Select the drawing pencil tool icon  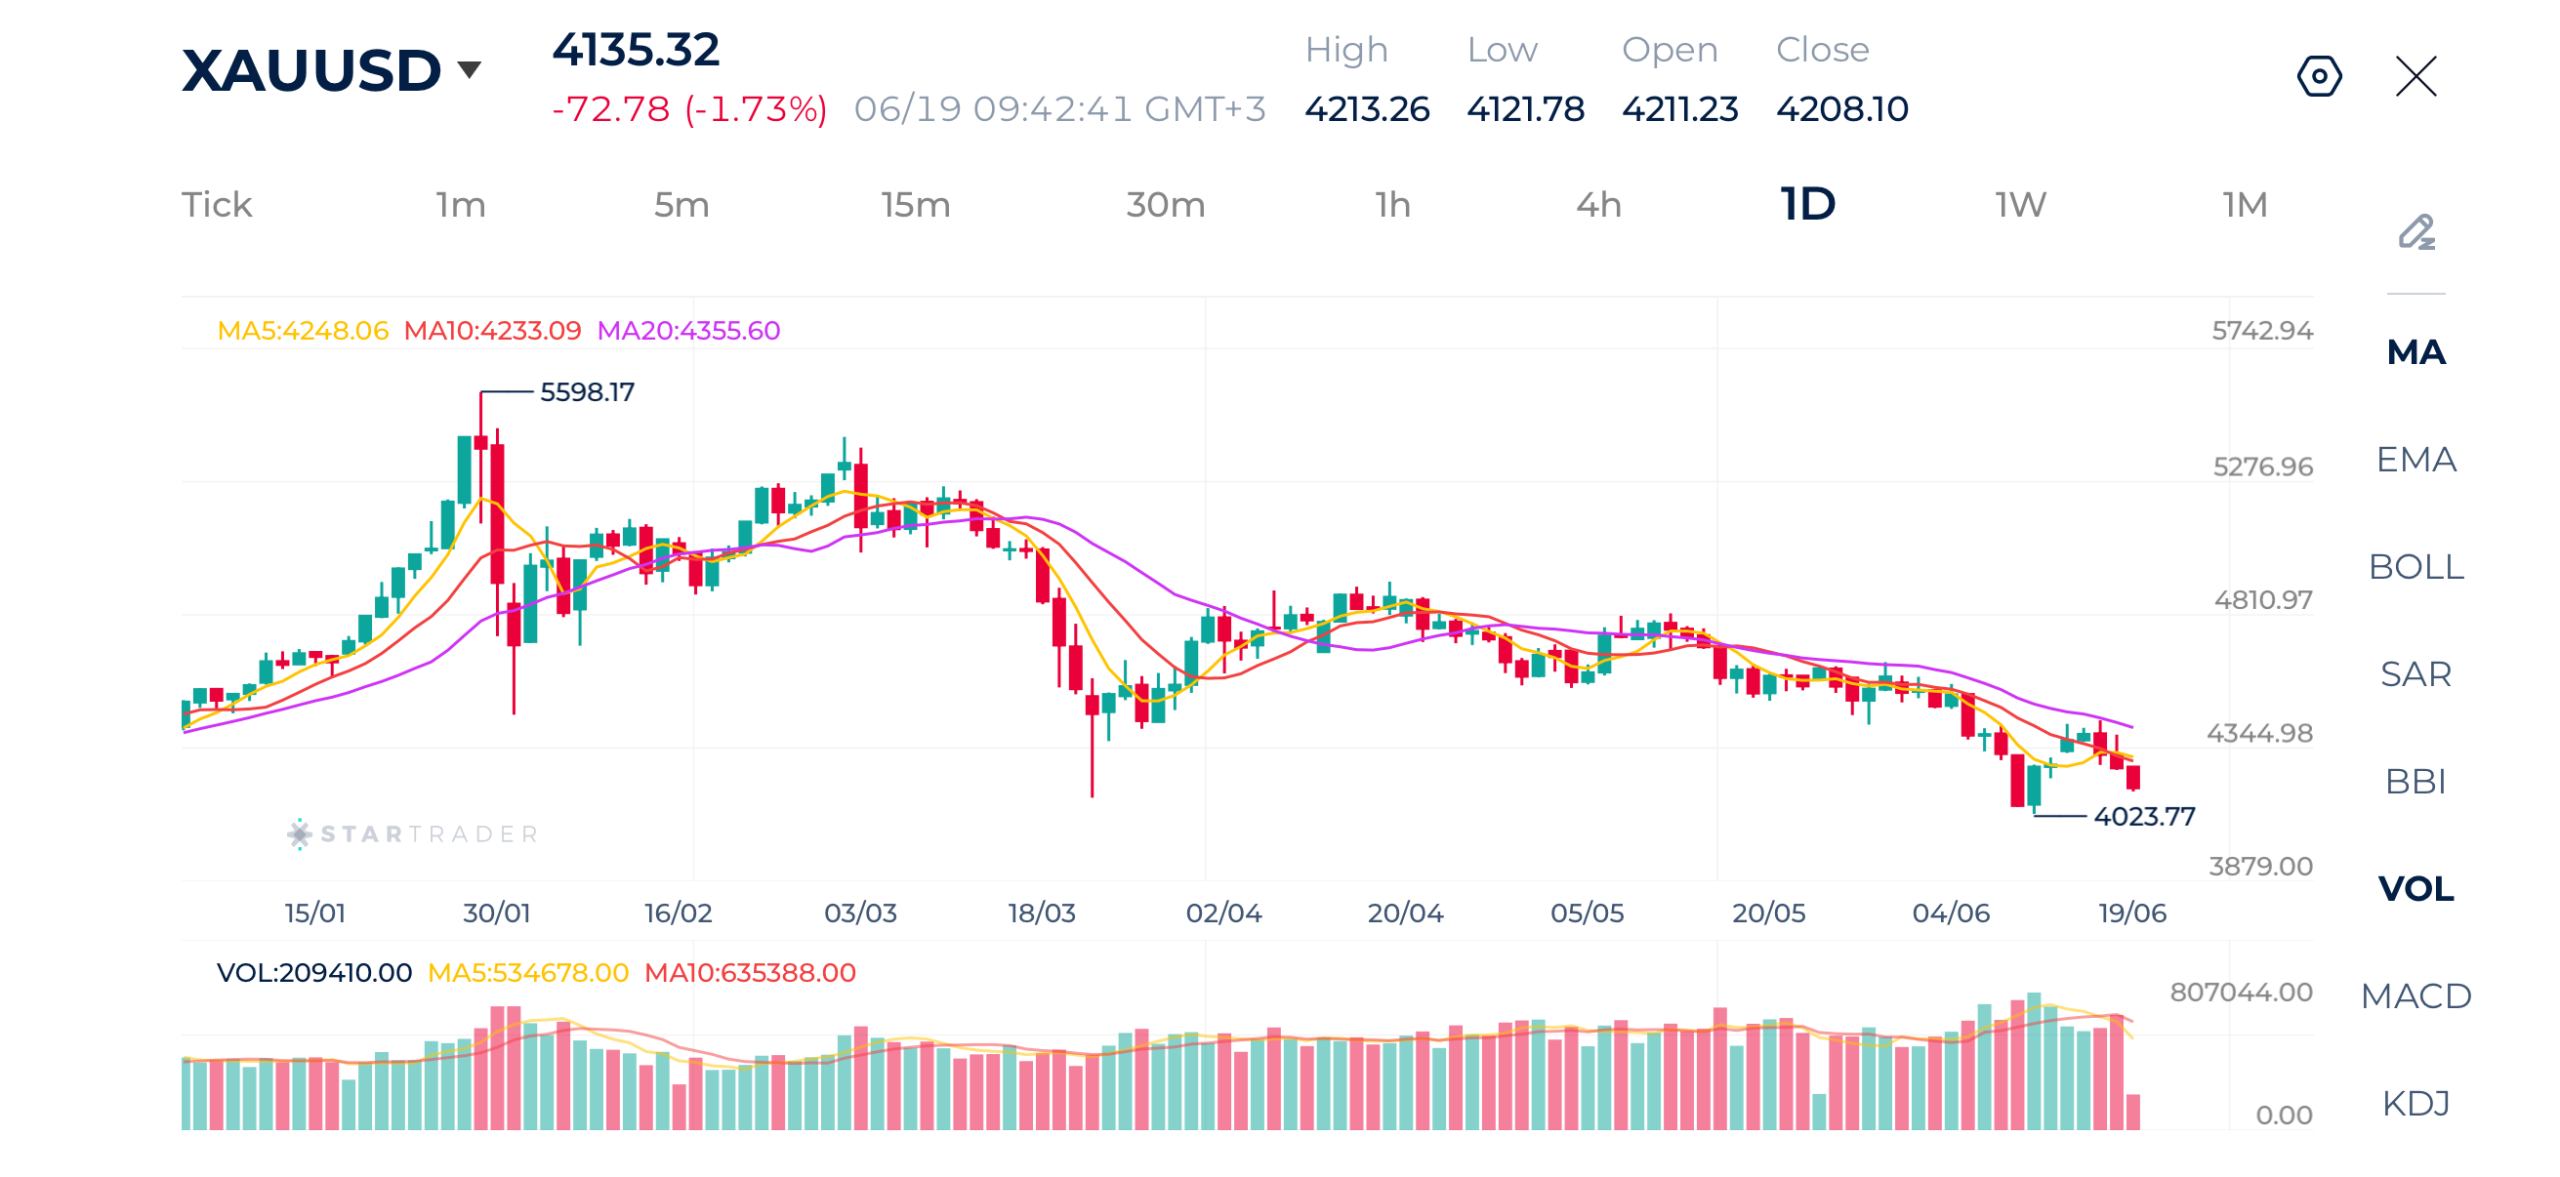[2415, 232]
